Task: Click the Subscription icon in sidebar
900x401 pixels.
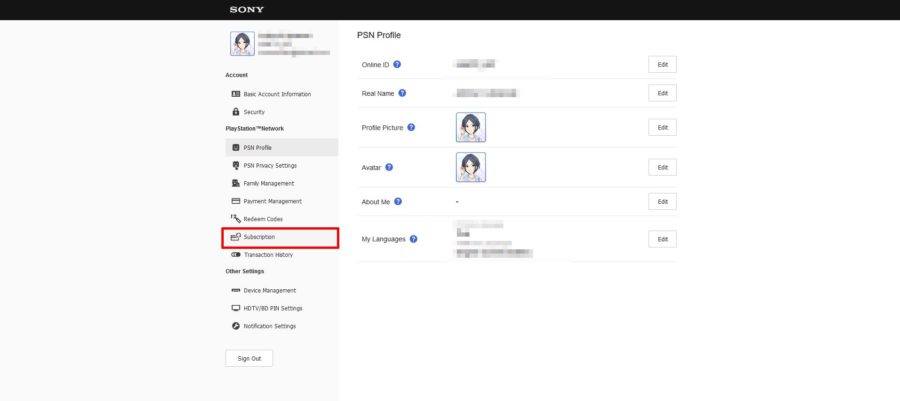Action: 235,237
